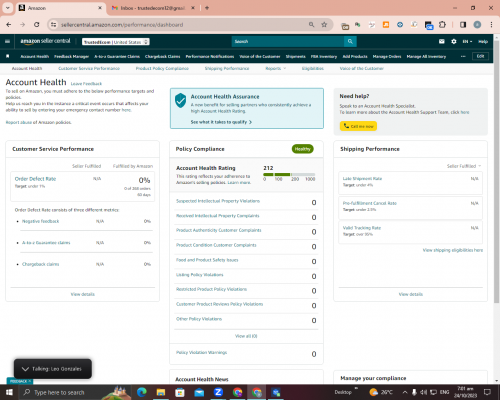Open Chrome three-dot menu

coord(491,25)
